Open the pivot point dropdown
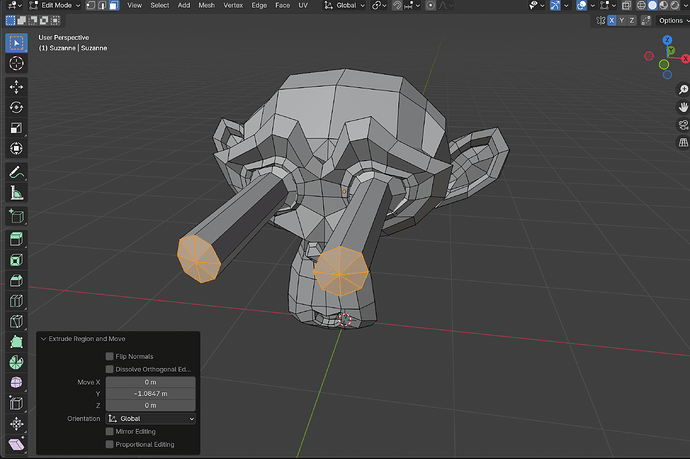 [379, 5]
